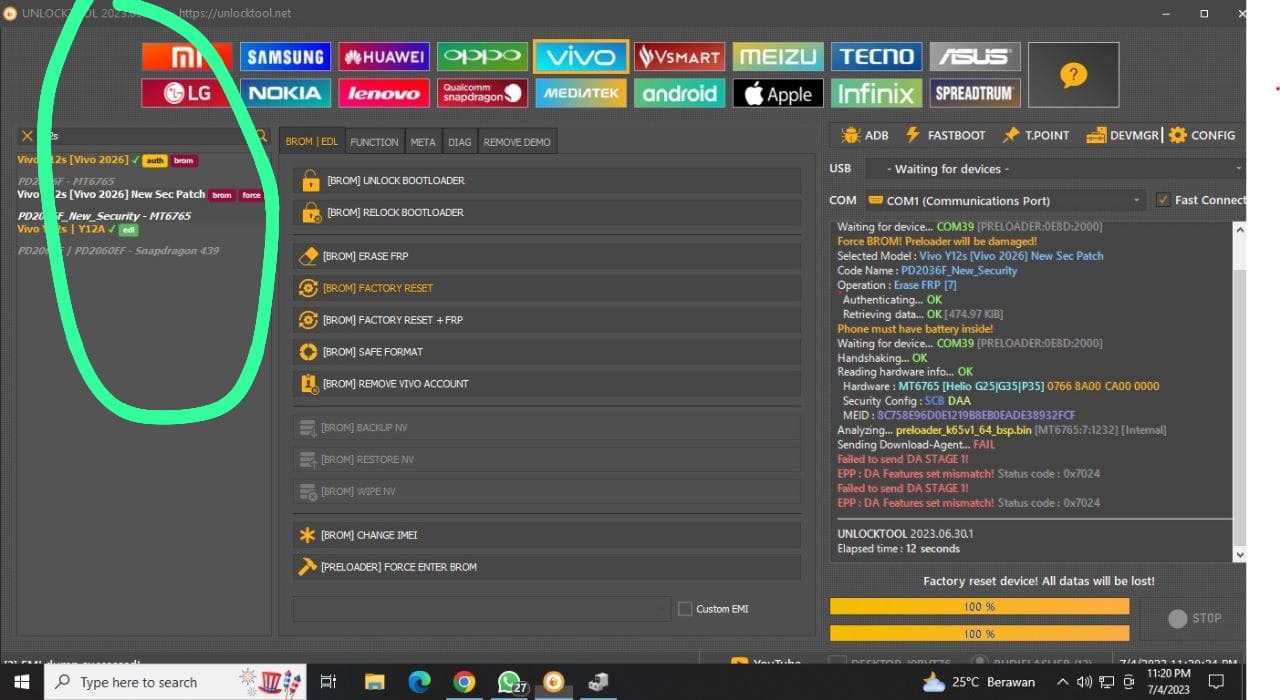Select the Android brand logo
The height and width of the screenshot is (700, 1280).
point(680,93)
